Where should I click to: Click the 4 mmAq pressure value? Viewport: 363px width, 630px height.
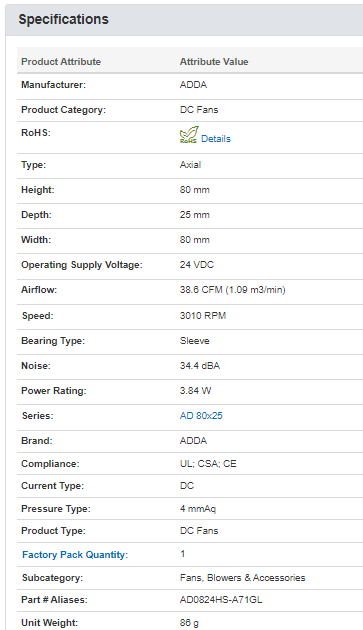pos(198,509)
